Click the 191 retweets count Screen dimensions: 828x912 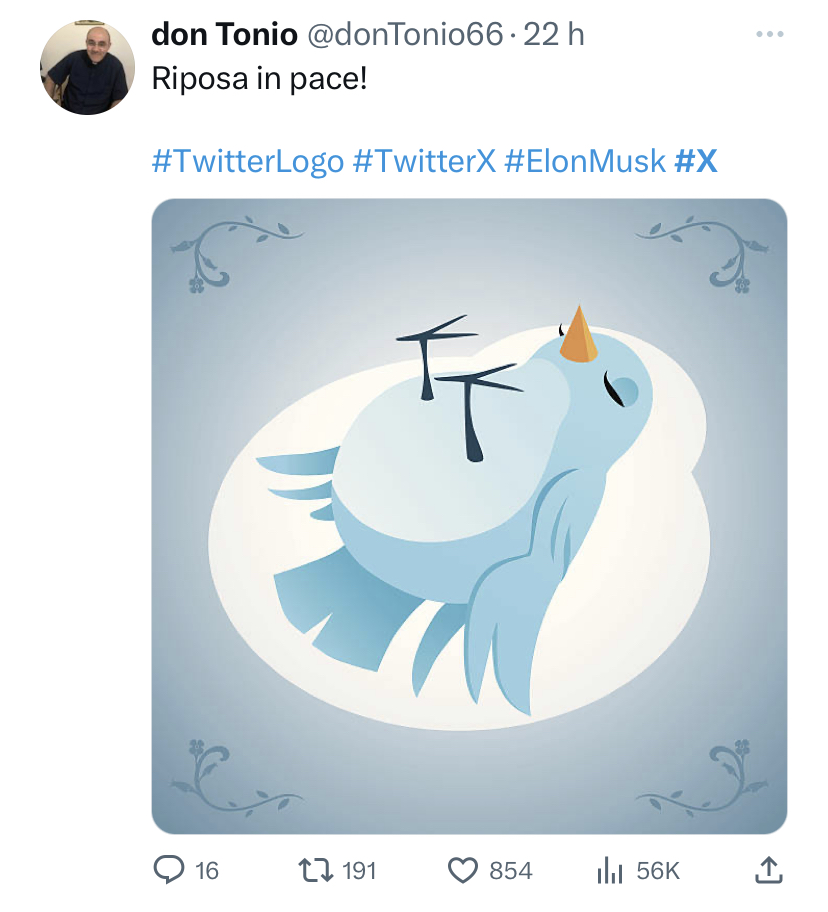click(359, 871)
